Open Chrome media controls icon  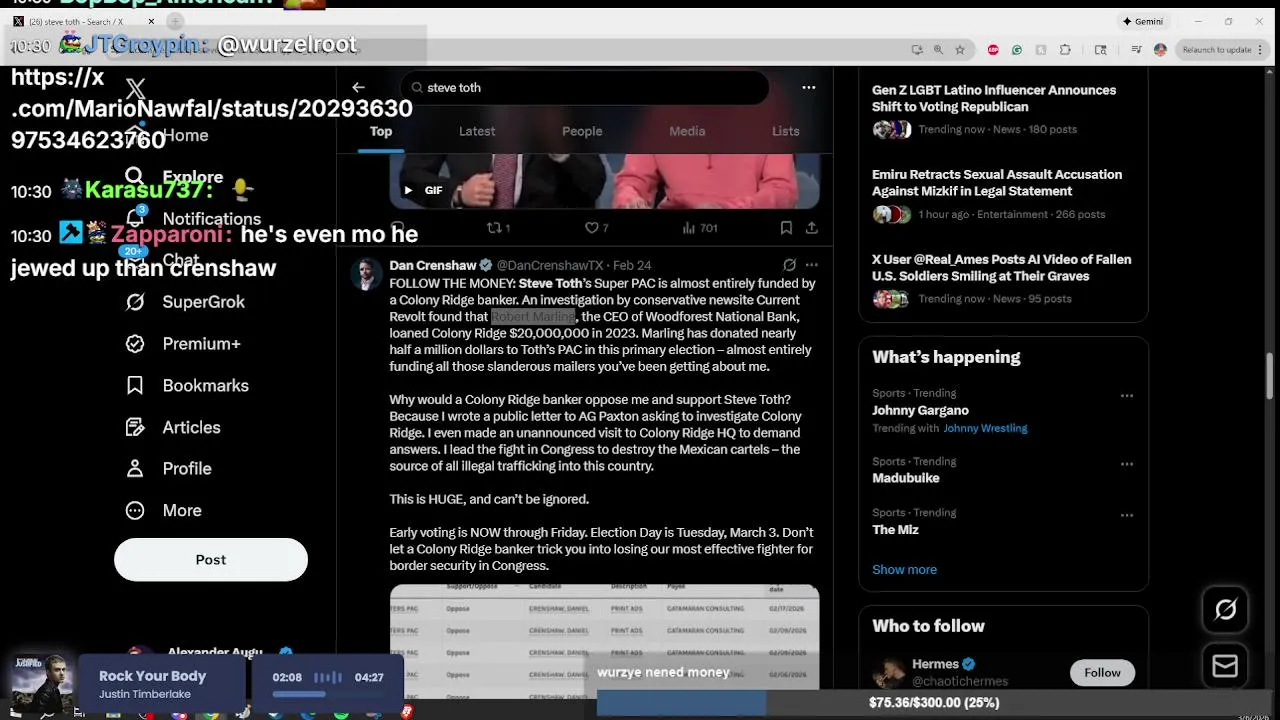pyautogui.click(x=1137, y=49)
